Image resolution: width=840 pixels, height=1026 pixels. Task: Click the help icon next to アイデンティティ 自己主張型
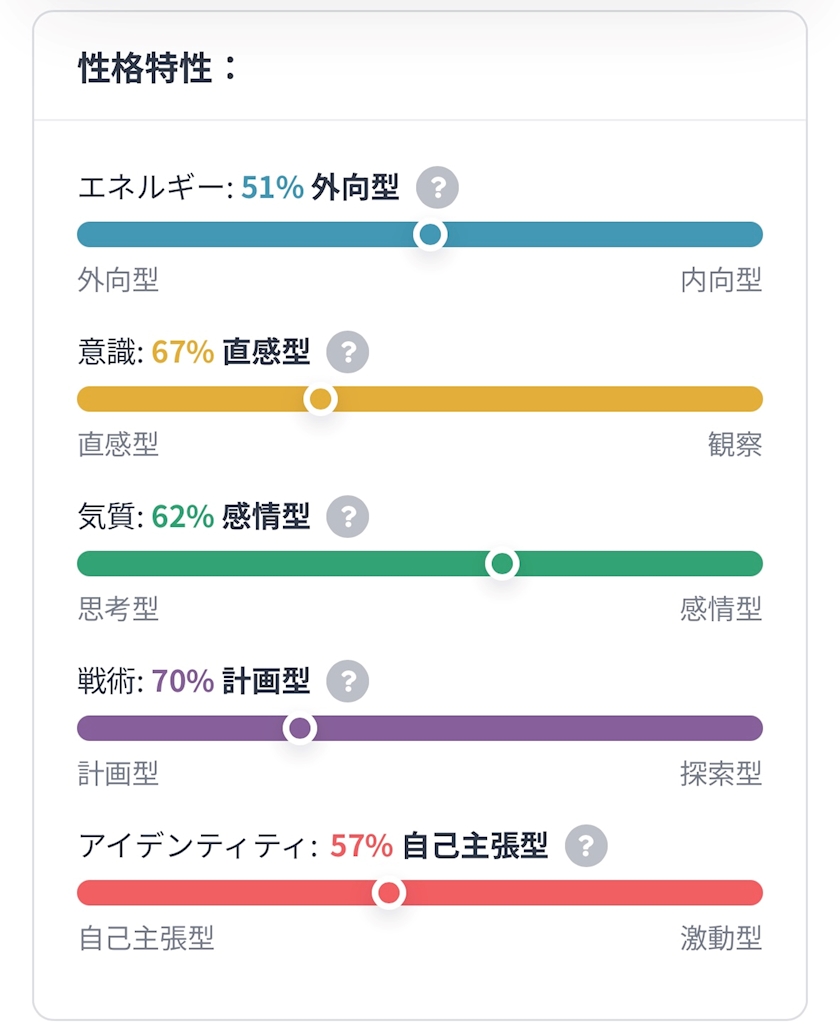(586, 846)
